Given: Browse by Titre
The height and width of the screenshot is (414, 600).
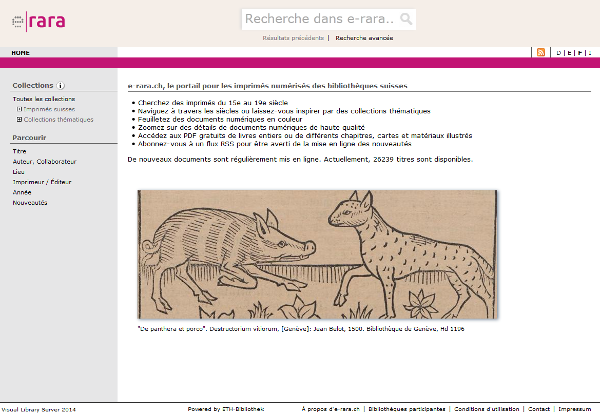Looking at the screenshot, I should coord(20,151).
